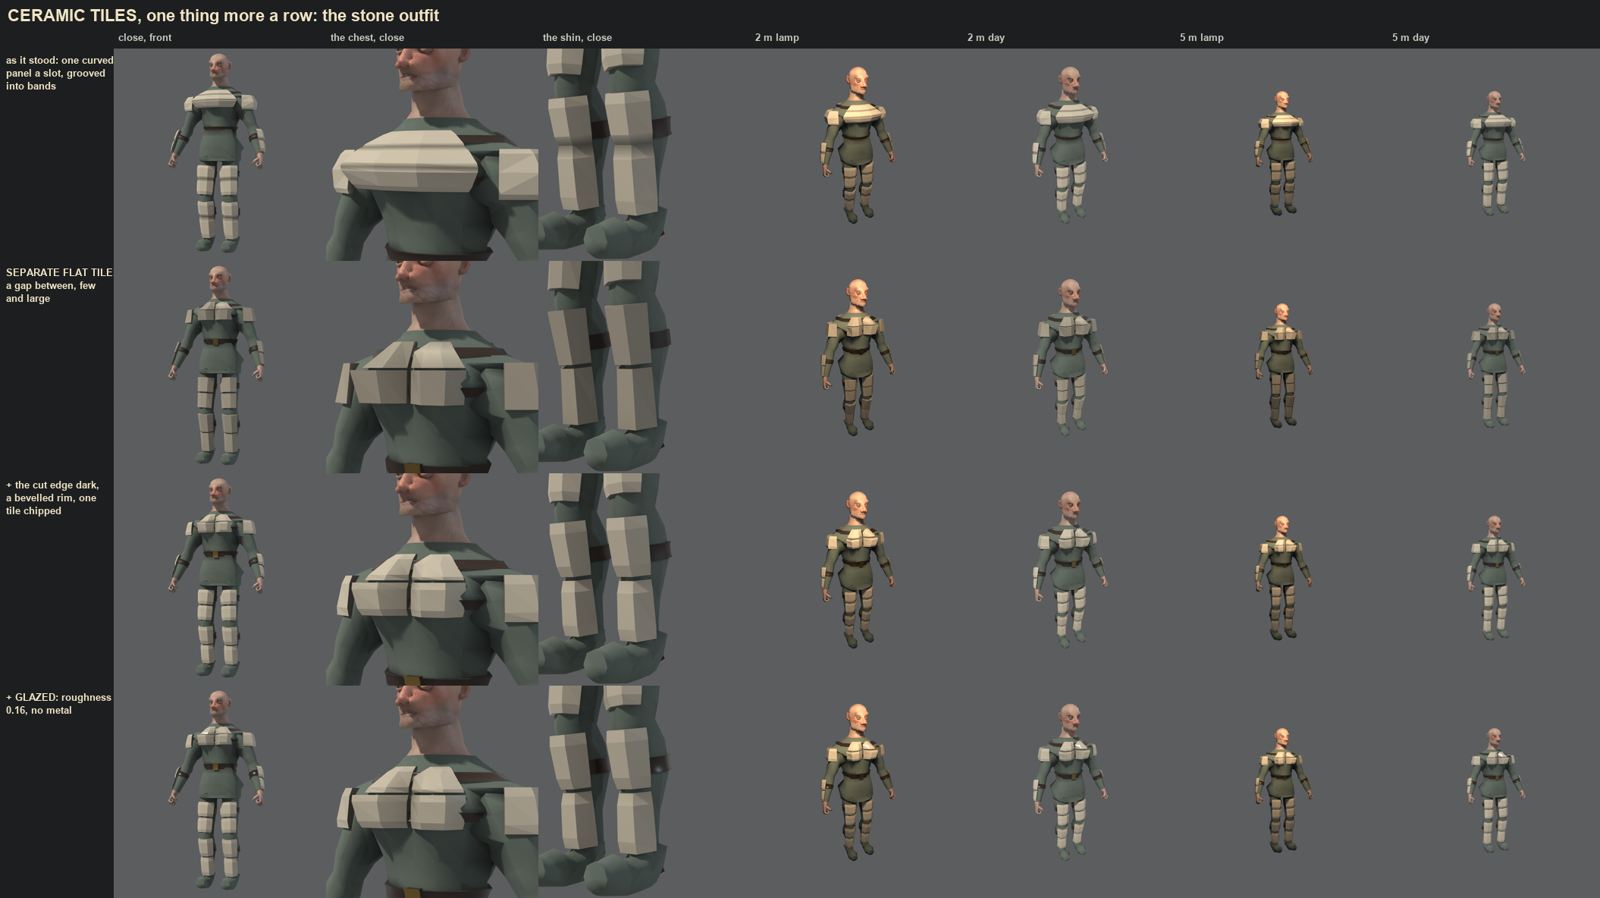This screenshot has width=1600, height=898.
Task: Click the "2 m lamp" column header
Action: [x=777, y=38]
